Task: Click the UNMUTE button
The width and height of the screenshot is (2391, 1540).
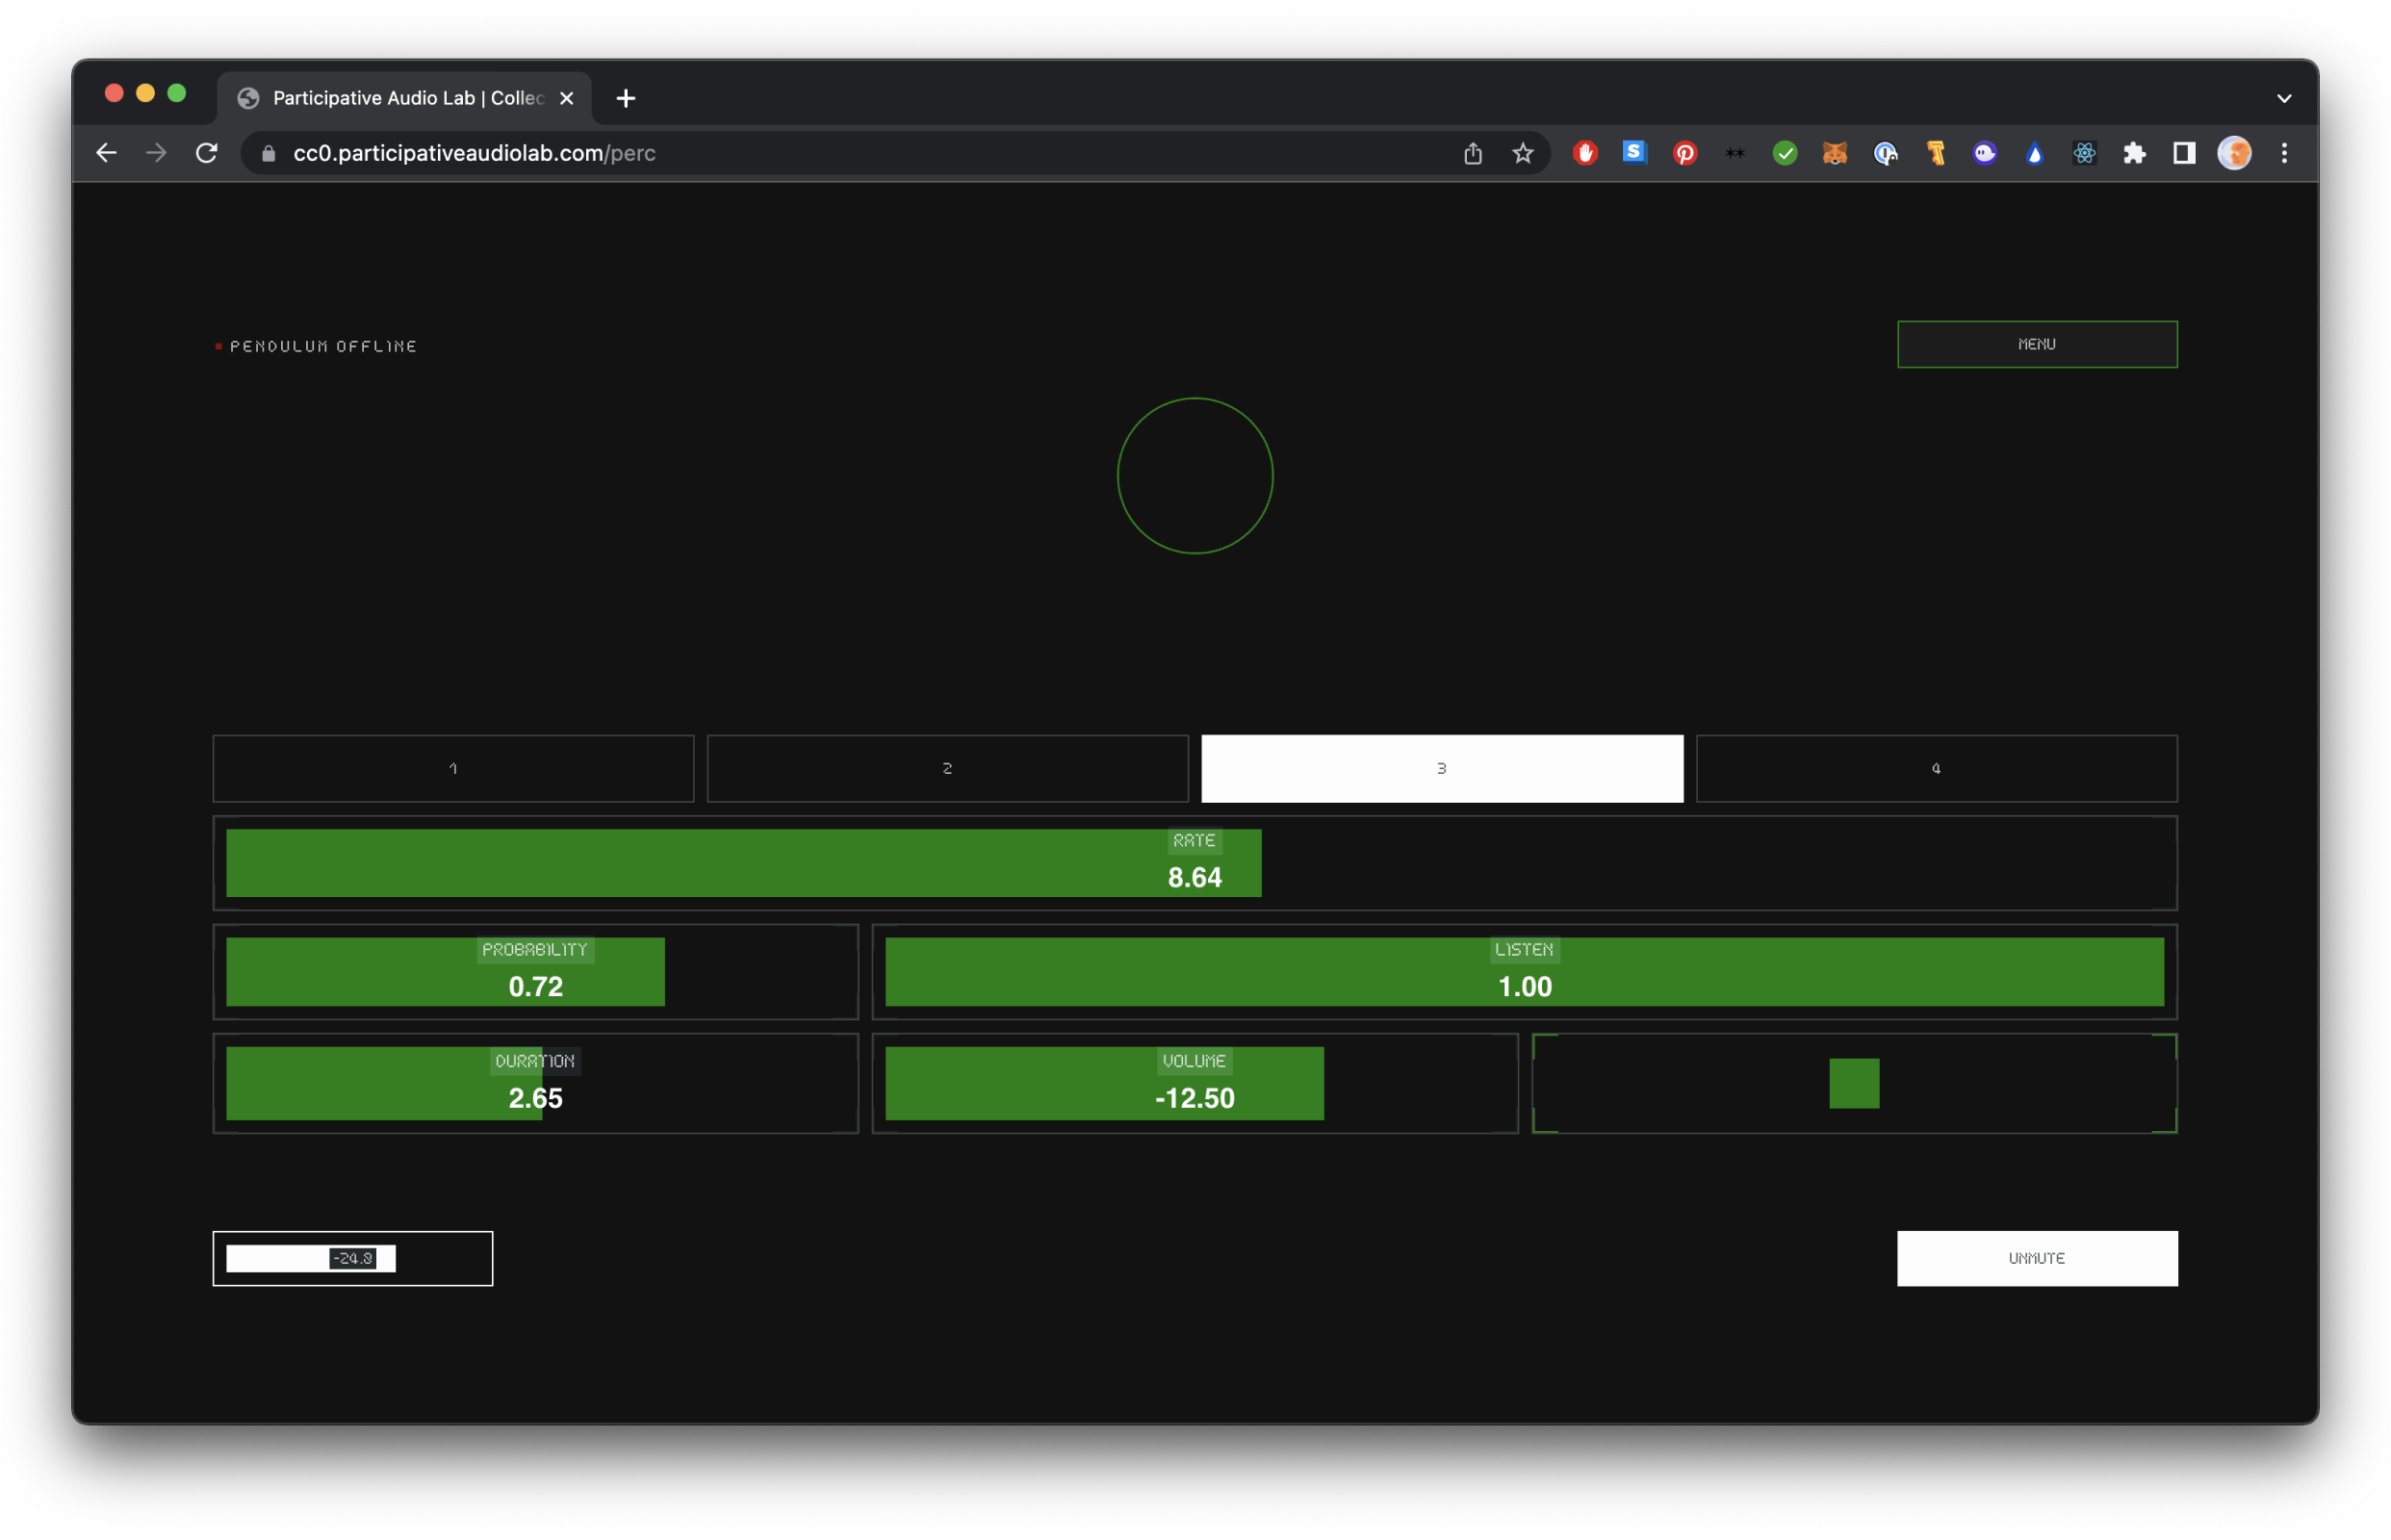Action: [x=2036, y=1258]
